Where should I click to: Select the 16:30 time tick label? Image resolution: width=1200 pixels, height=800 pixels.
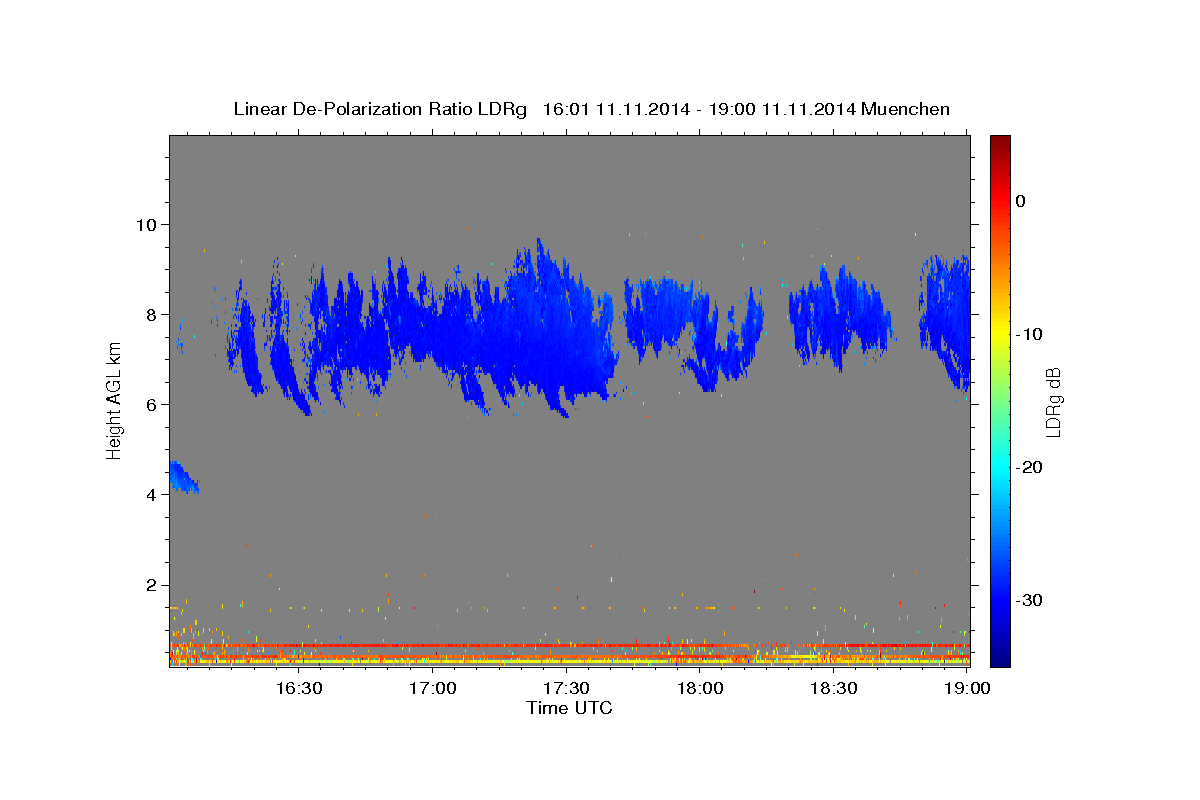[x=298, y=688]
